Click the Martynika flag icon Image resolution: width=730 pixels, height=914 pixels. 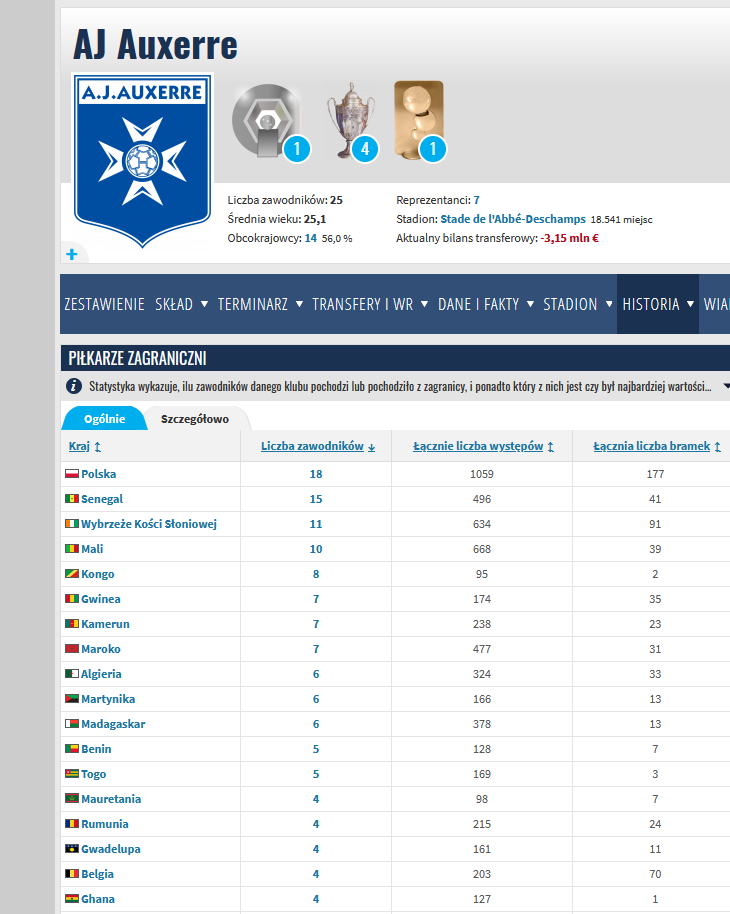(72, 699)
